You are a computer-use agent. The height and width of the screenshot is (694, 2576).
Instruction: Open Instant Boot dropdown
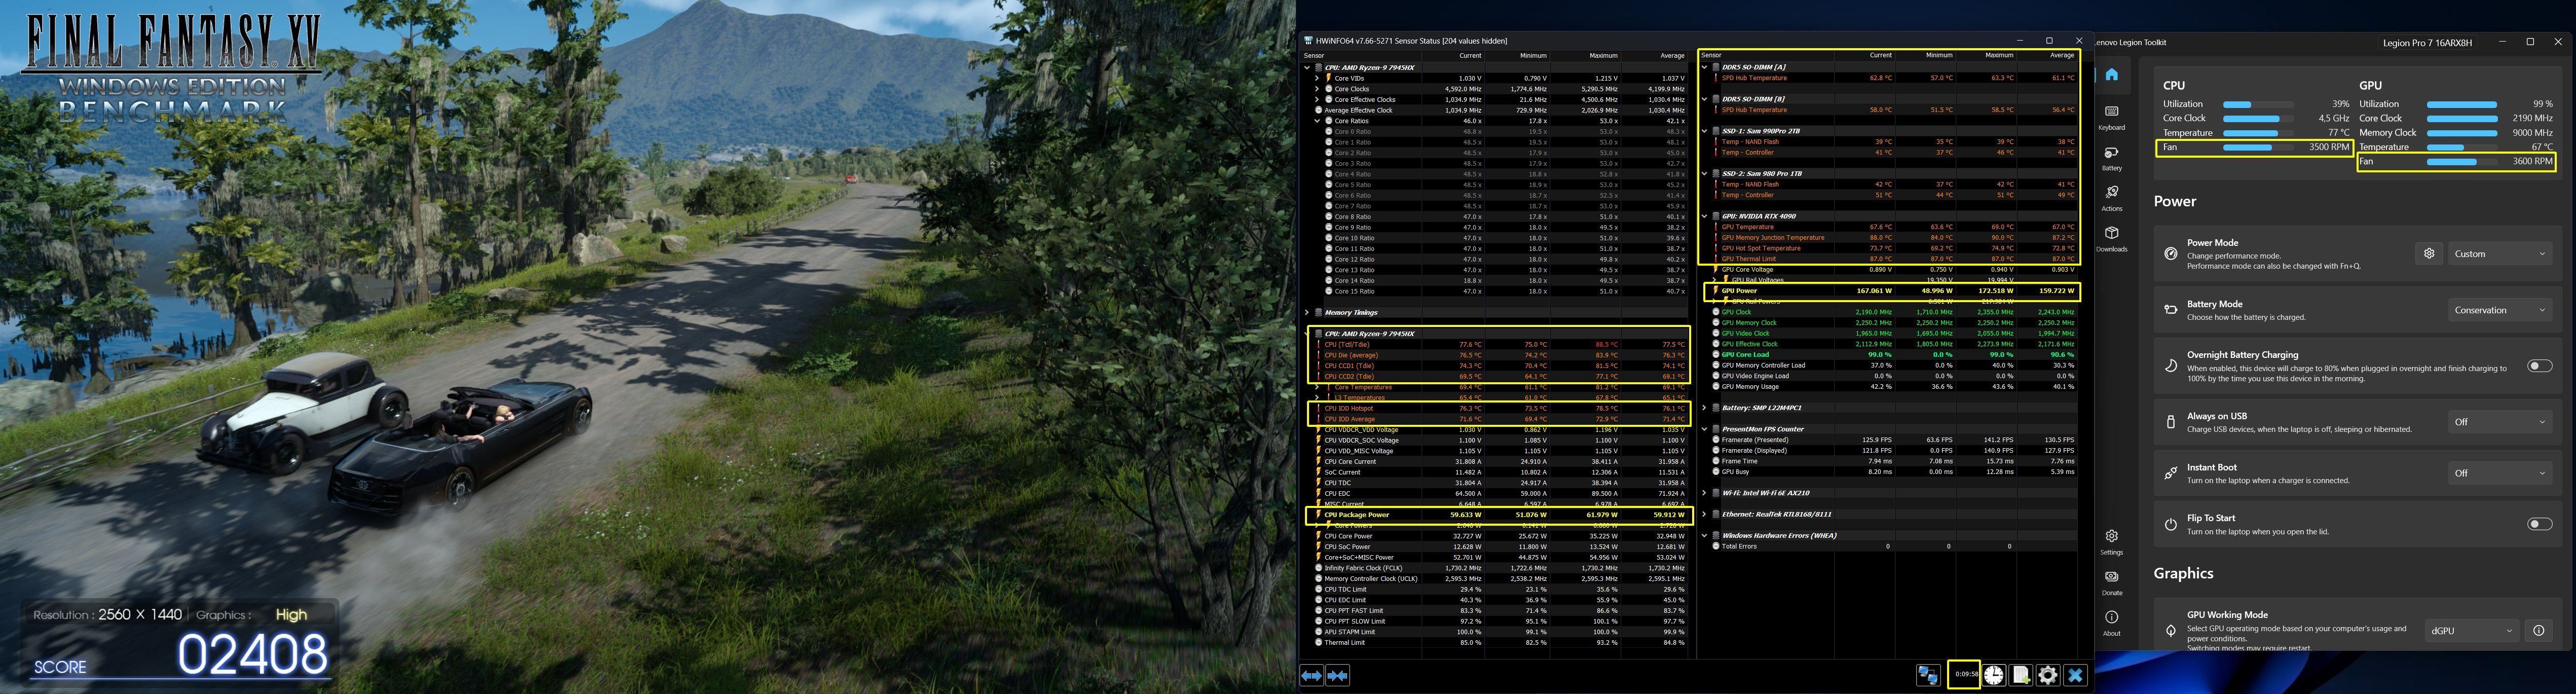pyautogui.click(x=2500, y=473)
